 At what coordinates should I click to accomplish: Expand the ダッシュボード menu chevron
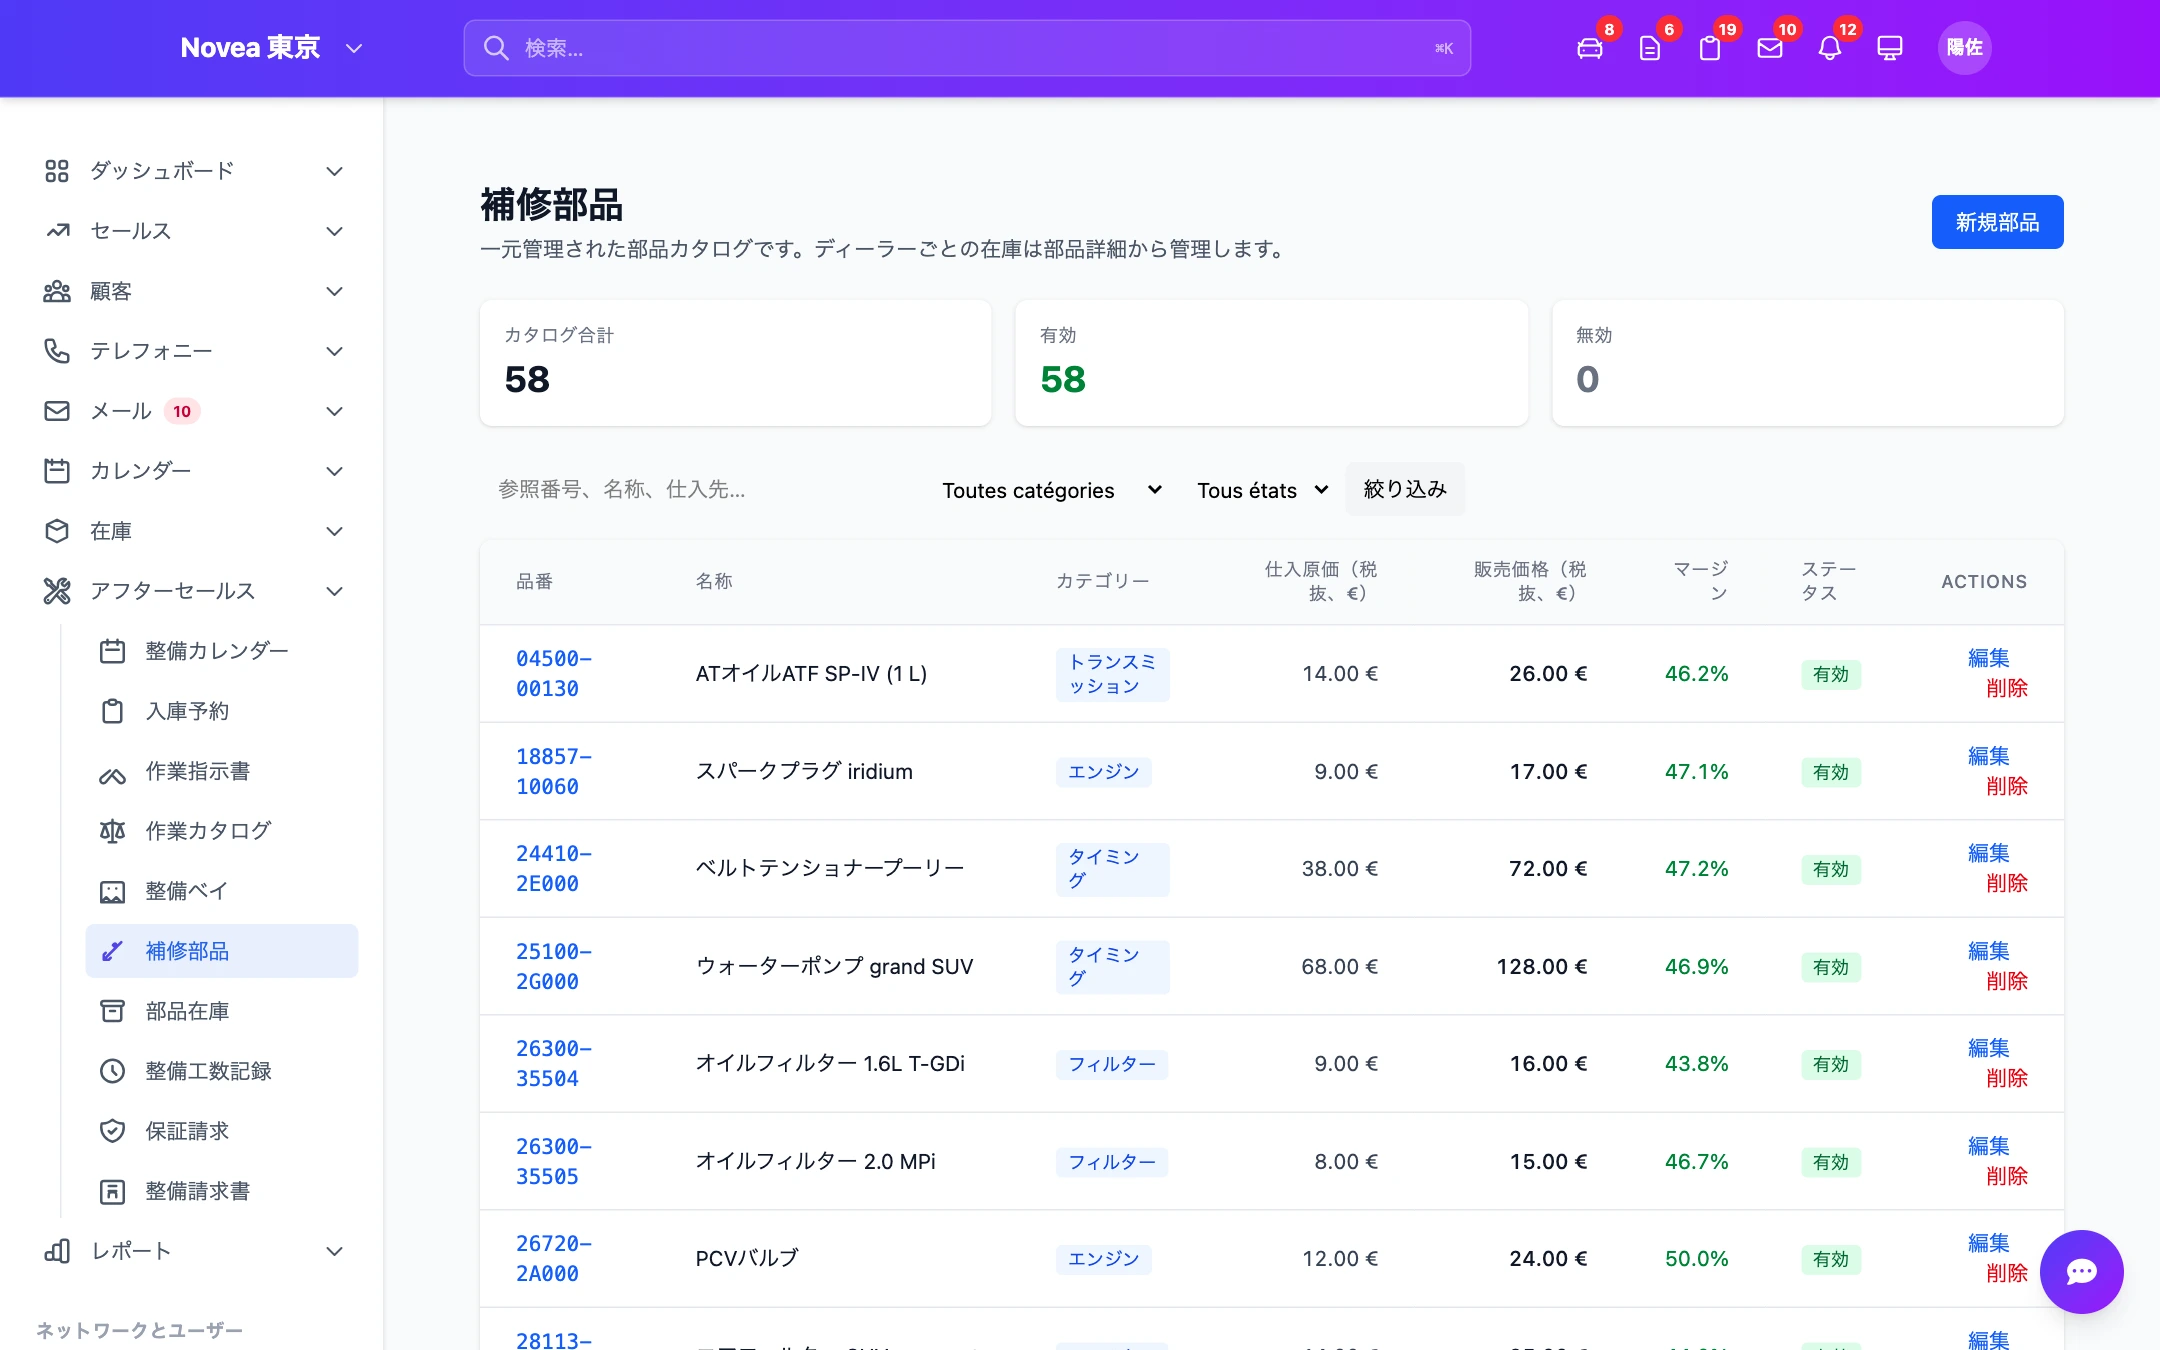point(335,171)
